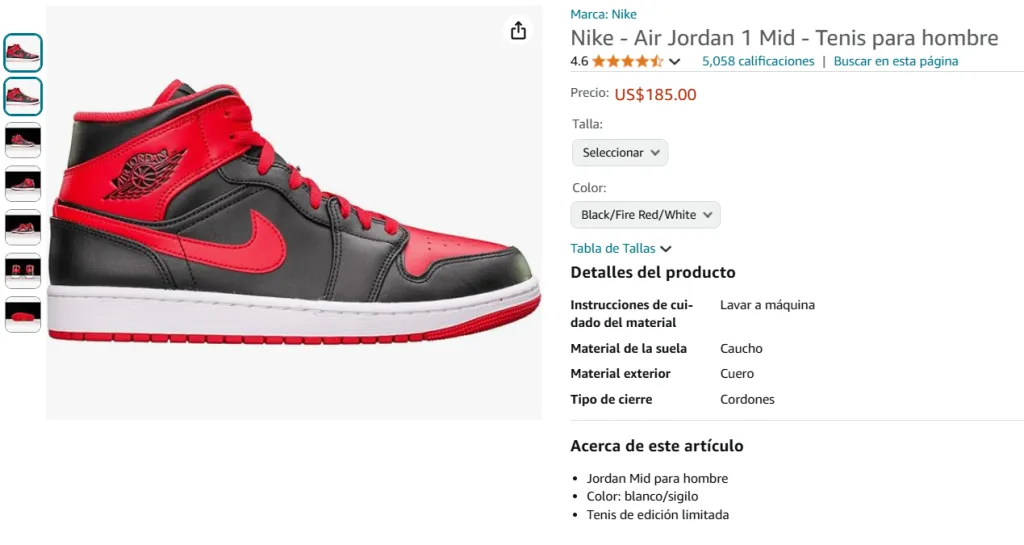Click Buscar en esta página link
Image resolution: width=1024 pixels, height=545 pixels.
895,61
